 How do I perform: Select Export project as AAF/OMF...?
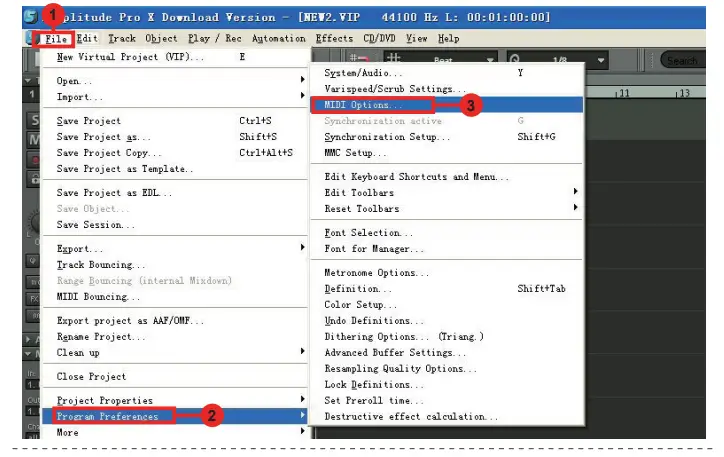[175, 321]
